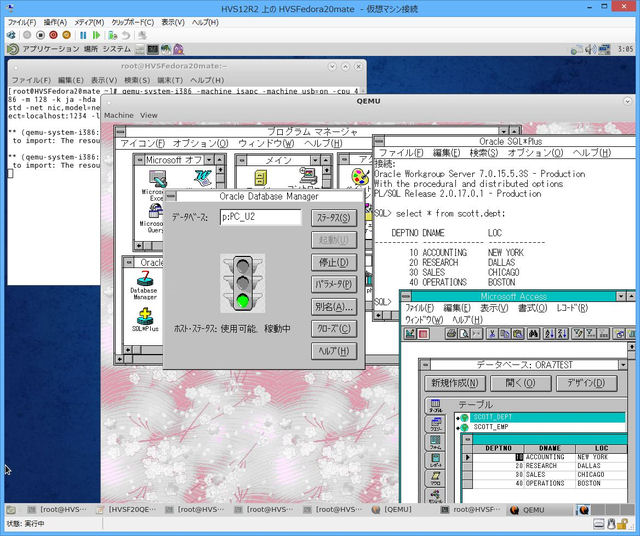
Task: Open the Oracle Database Manager control menu box
Action: coord(171,196)
